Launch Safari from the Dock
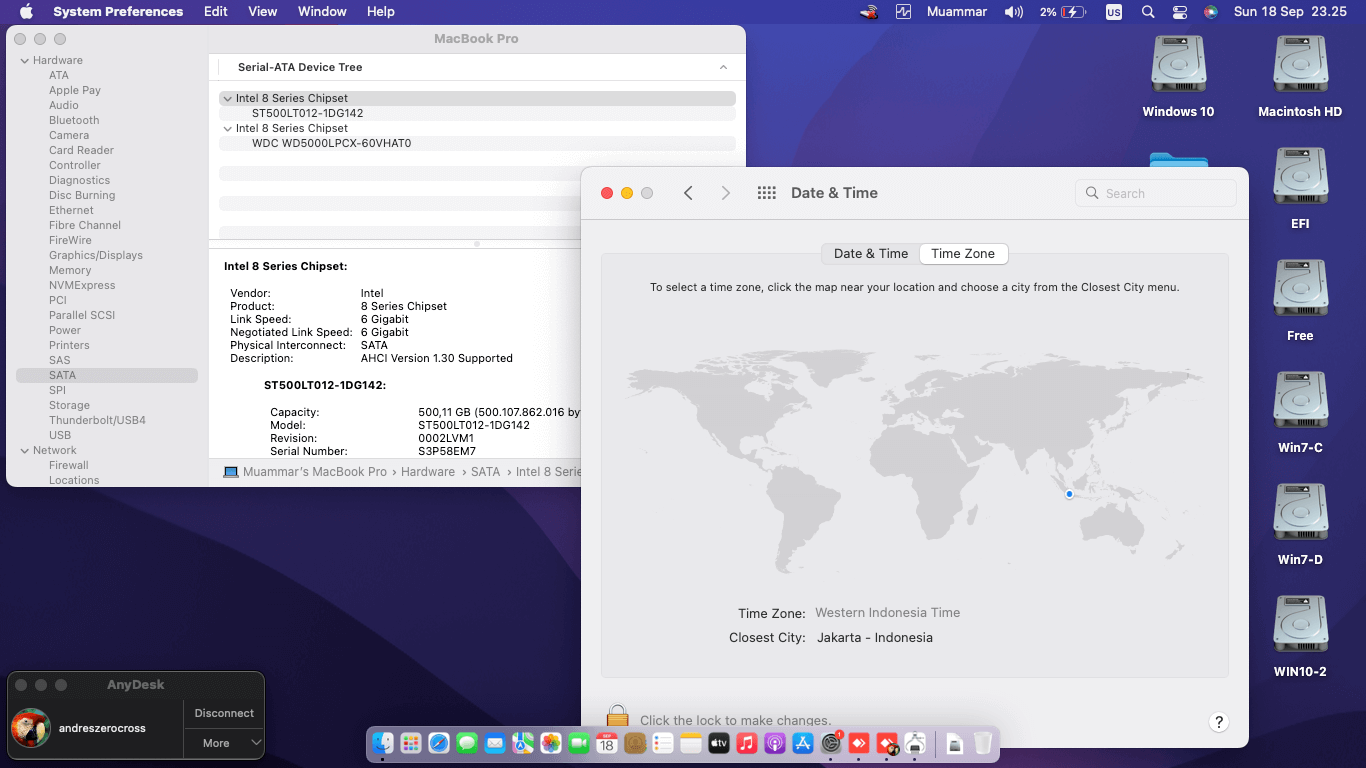This screenshot has height=768, width=1366. 439,743
